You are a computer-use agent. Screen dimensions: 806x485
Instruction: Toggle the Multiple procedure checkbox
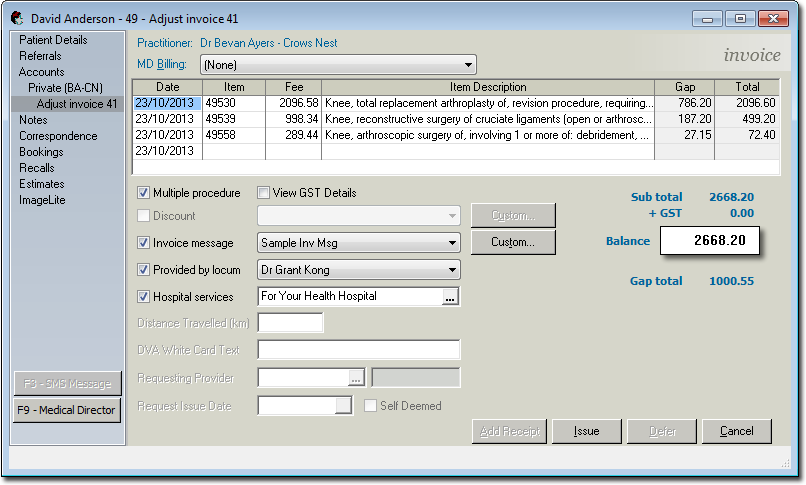[144, 193]
